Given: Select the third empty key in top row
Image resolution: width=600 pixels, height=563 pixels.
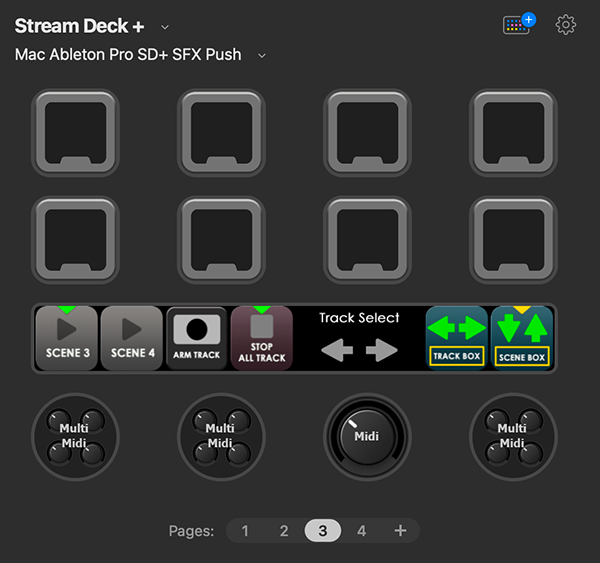Looking at the screenshot, I should point(367,133).
